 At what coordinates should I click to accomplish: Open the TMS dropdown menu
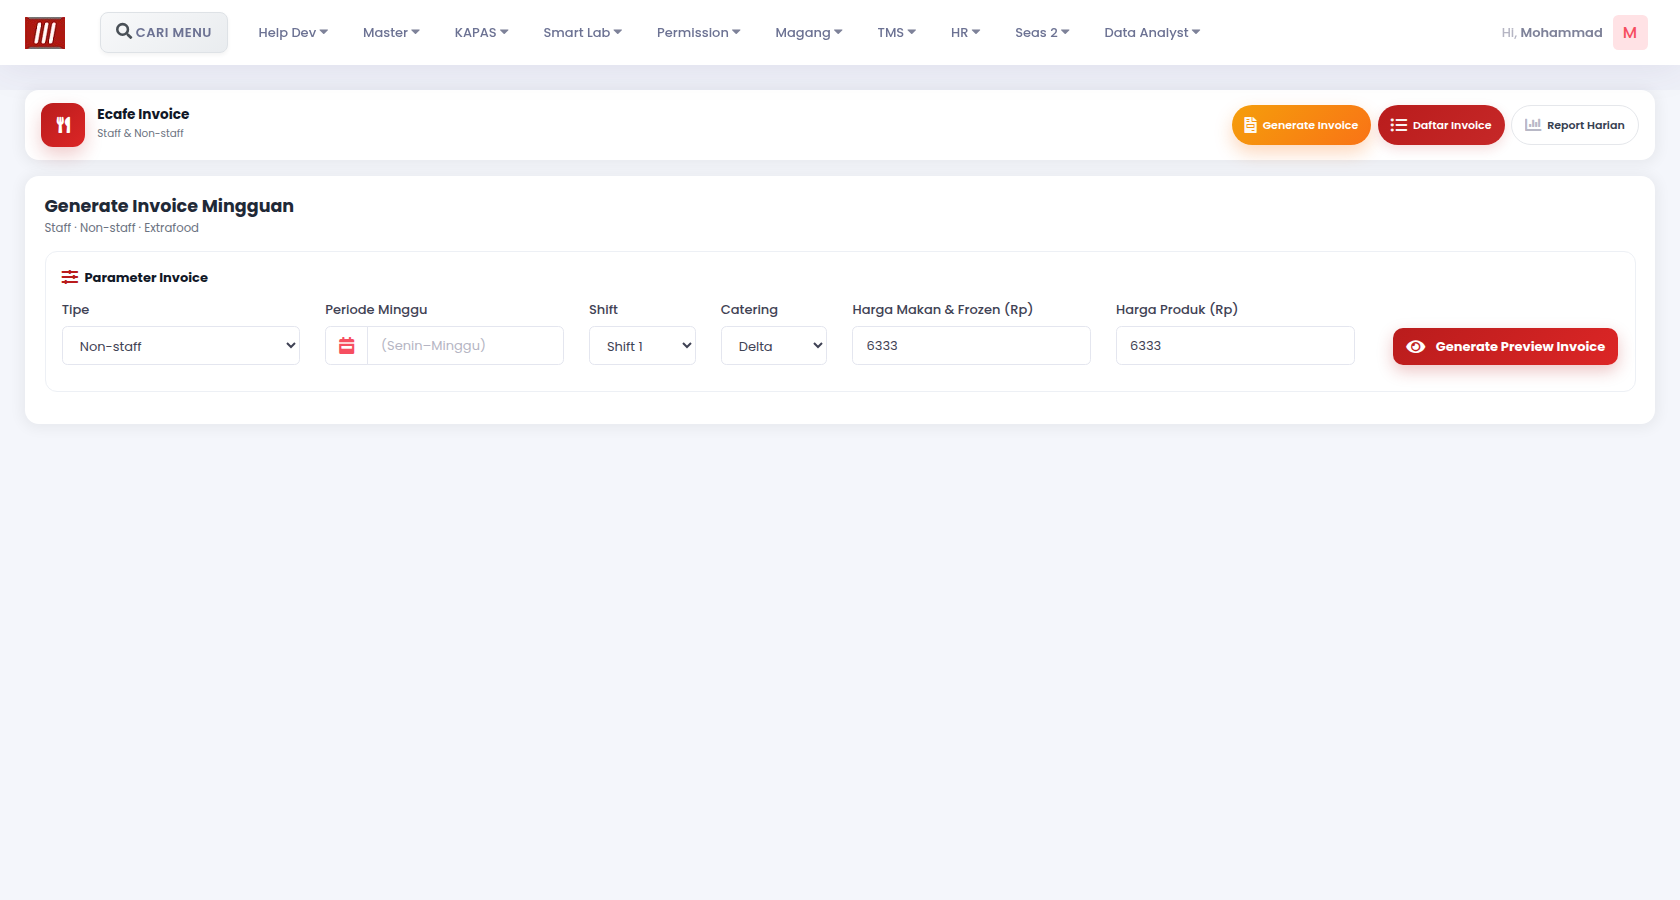coord(896,32)
